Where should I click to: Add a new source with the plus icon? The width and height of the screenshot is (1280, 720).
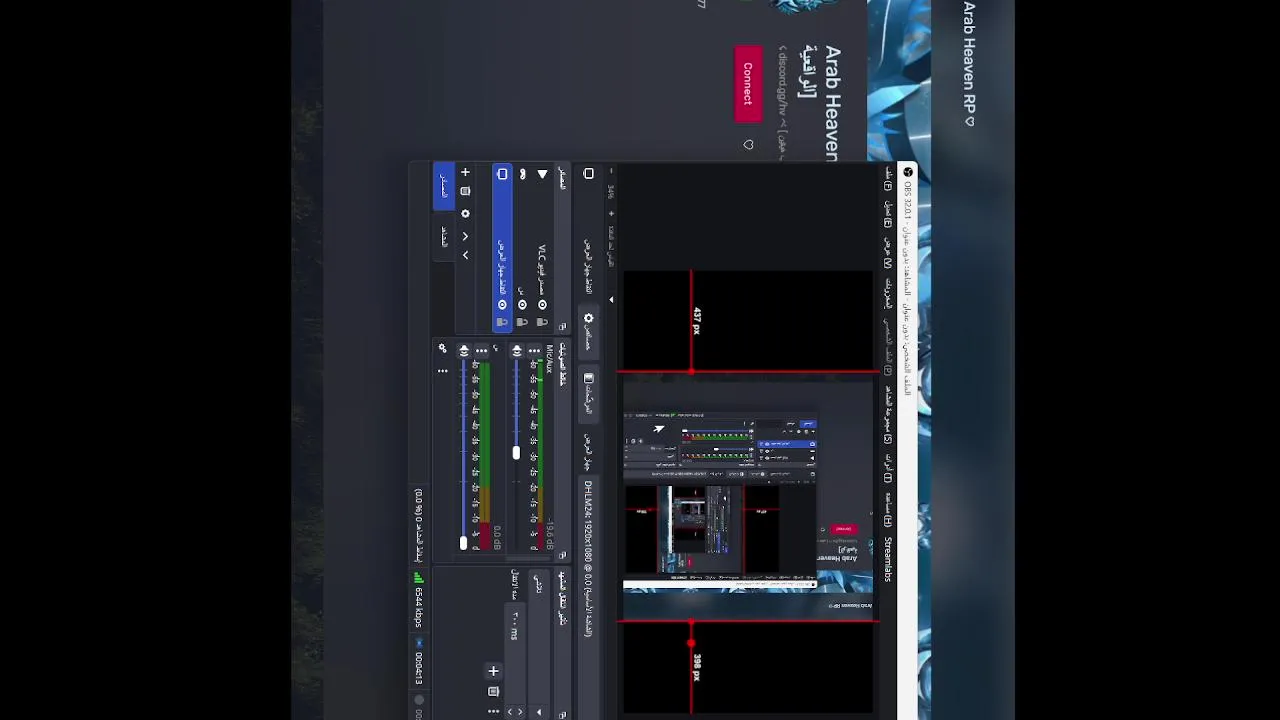click(465, 172)
